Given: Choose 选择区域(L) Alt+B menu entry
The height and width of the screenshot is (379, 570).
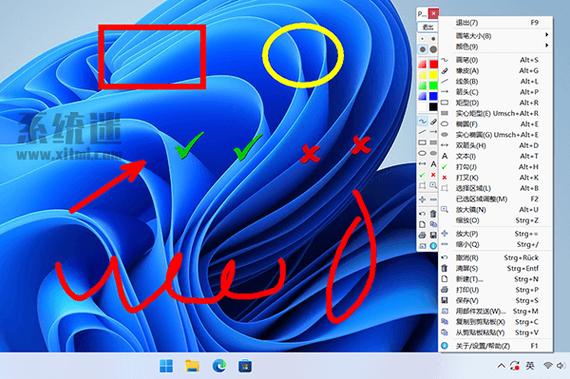Looking at the screenshot, I should pyautogui.click(x=496, y=188).
